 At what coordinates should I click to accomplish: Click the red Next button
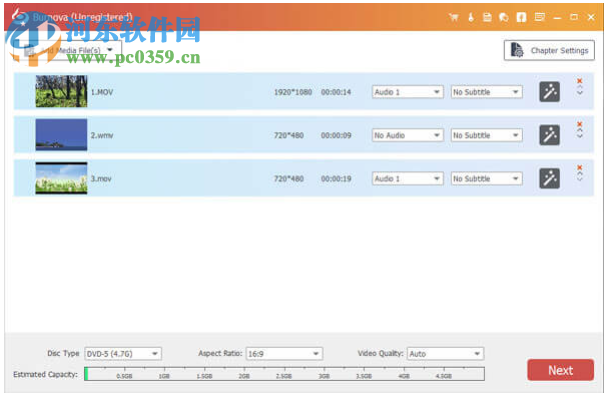(x=560, y=370)
